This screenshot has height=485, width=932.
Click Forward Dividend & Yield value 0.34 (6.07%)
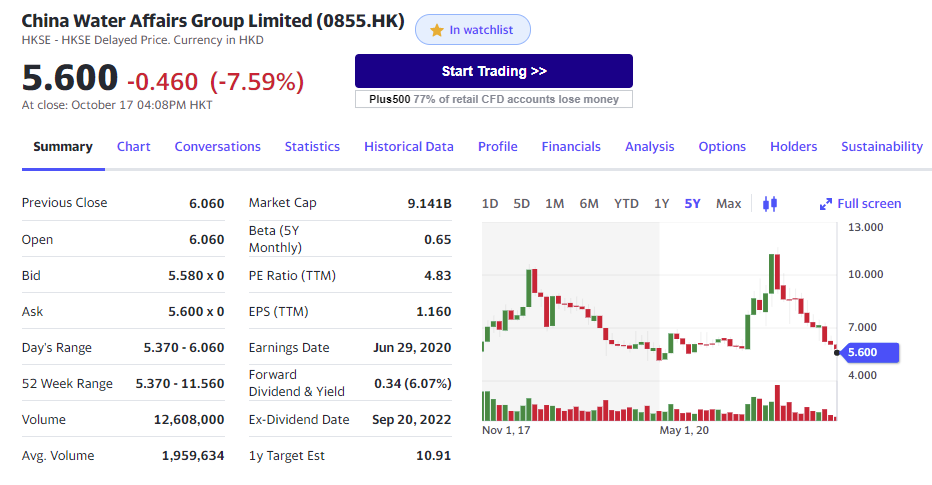[413, 384]
